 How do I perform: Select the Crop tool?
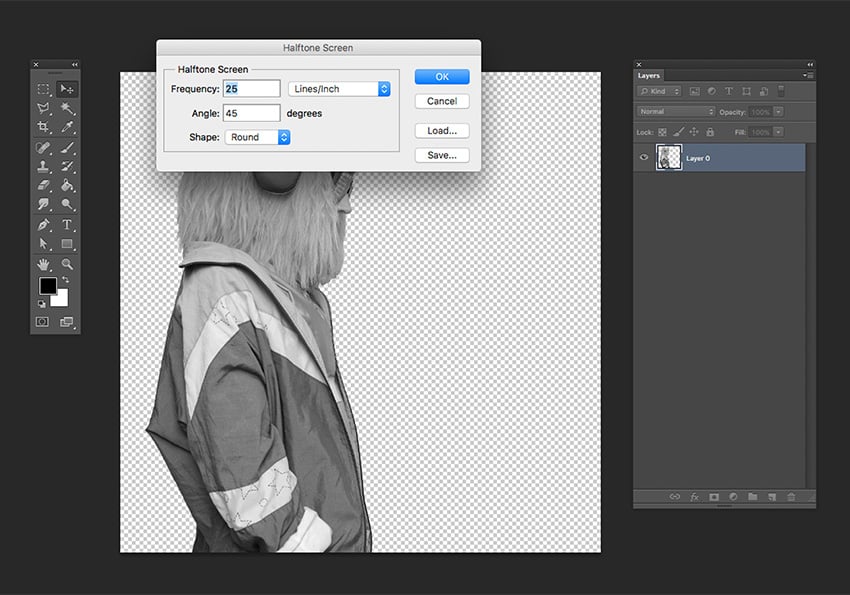43,127
